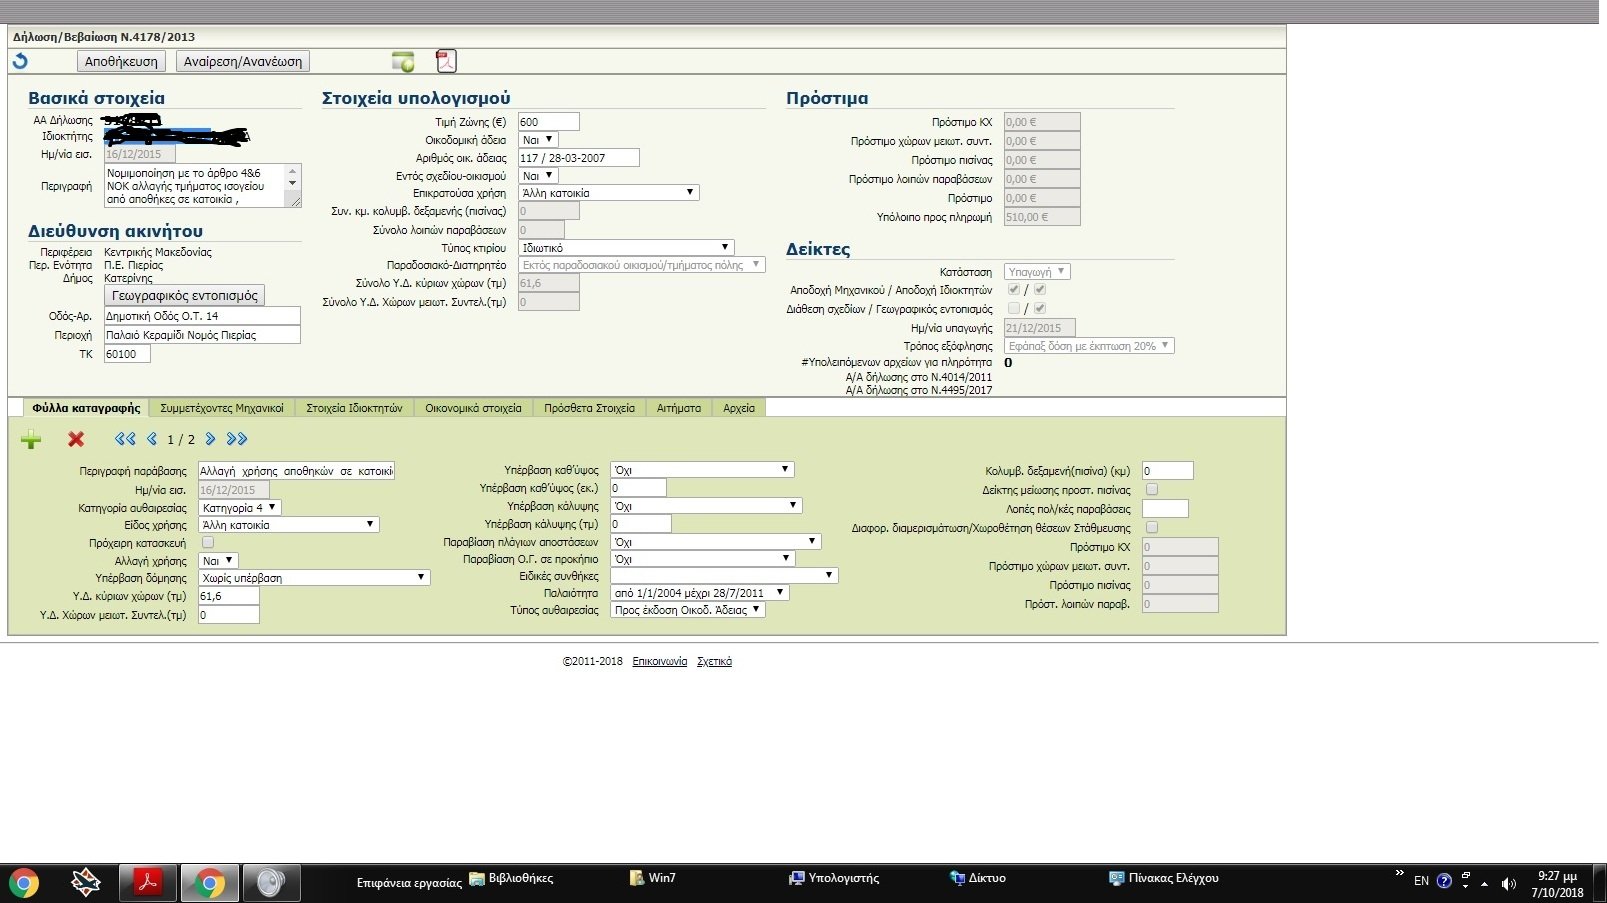The image size is (1607, 903).
Task: Click the Τιμή Ζώνης input field
Action: pyautogui.click(x=548, y=122)
